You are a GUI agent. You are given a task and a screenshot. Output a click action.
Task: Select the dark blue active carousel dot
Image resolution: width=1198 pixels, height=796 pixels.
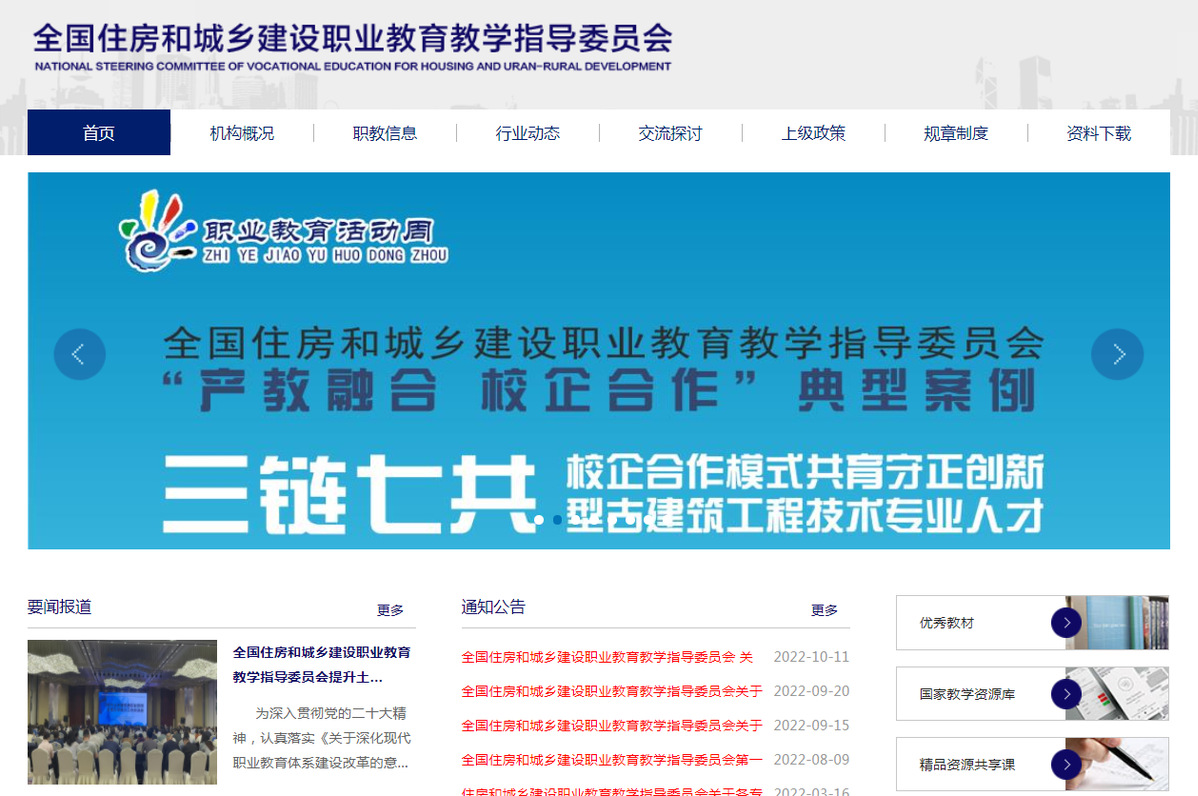tap(557, 520)
